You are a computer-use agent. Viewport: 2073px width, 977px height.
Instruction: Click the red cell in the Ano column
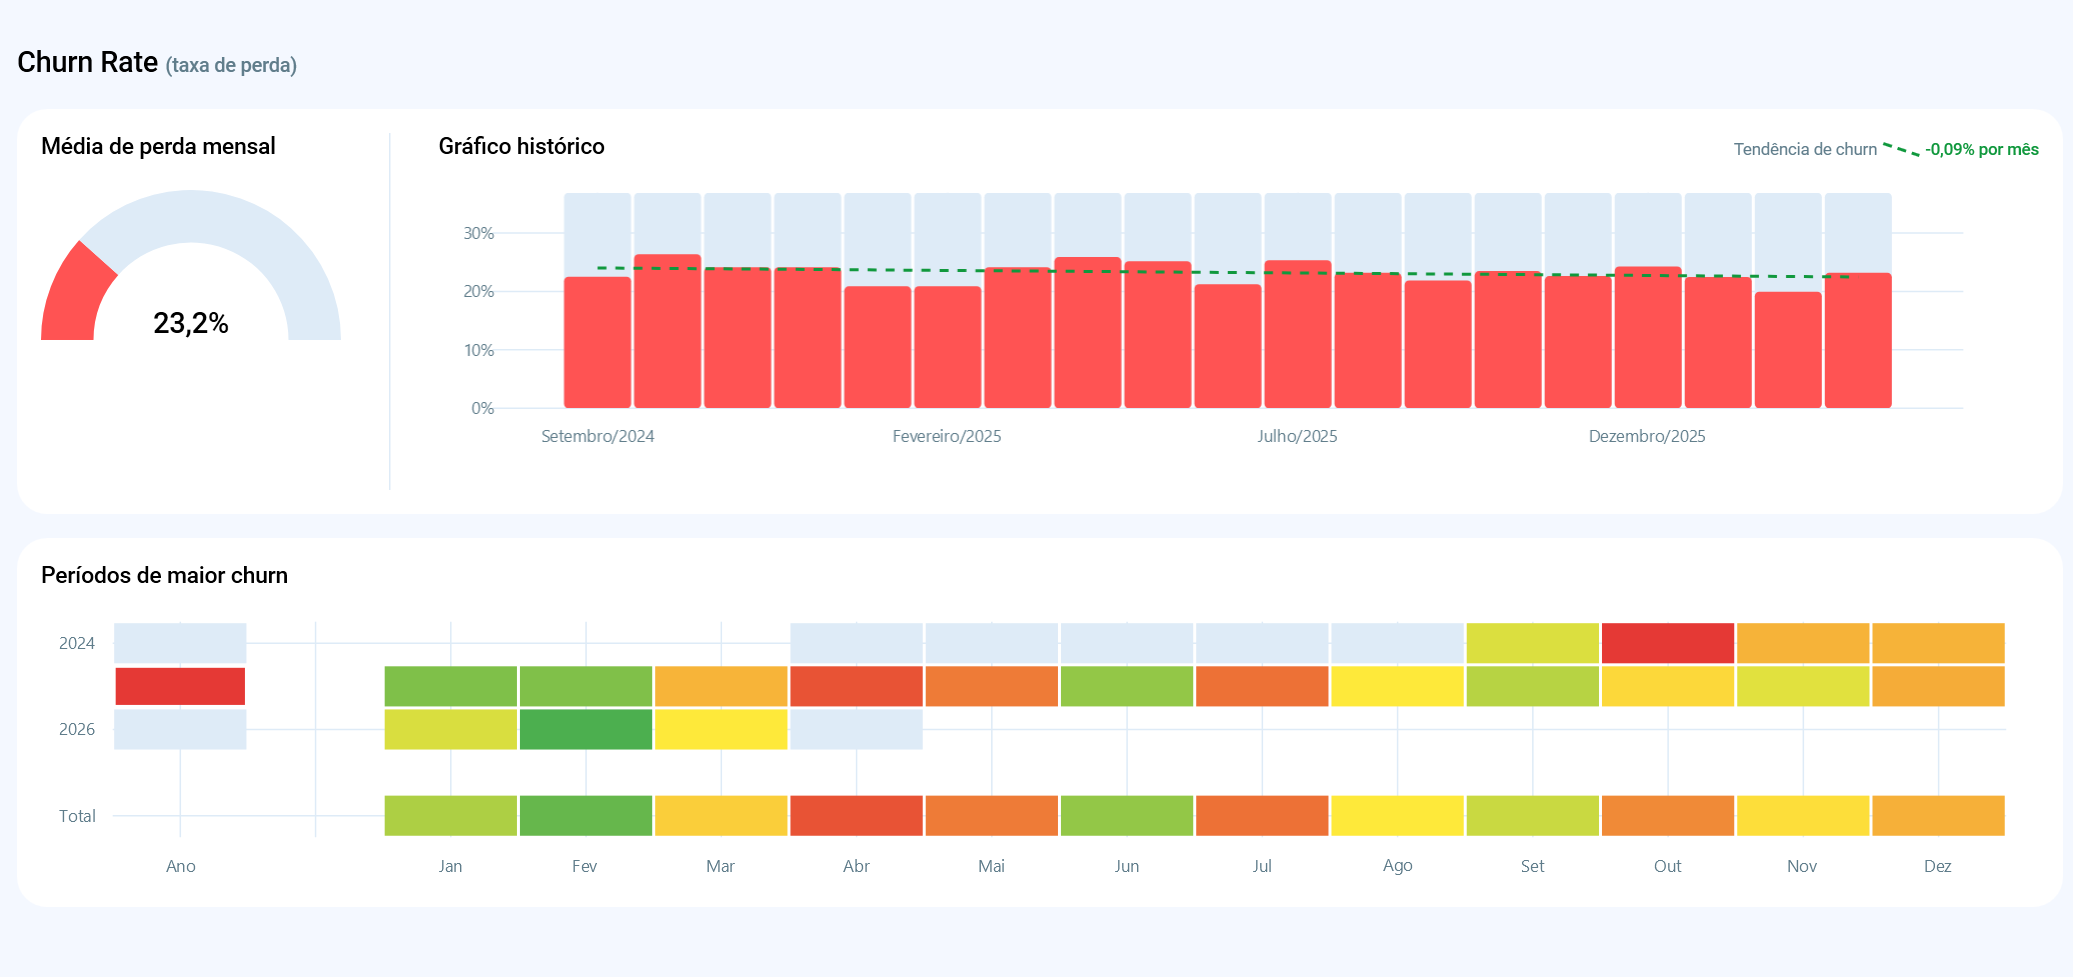180,686
